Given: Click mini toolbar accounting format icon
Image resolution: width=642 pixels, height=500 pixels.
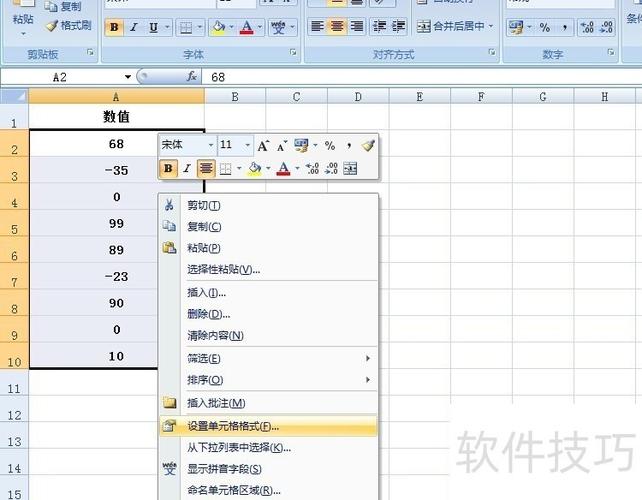Looking at the screenshot, I should point(301,145).
